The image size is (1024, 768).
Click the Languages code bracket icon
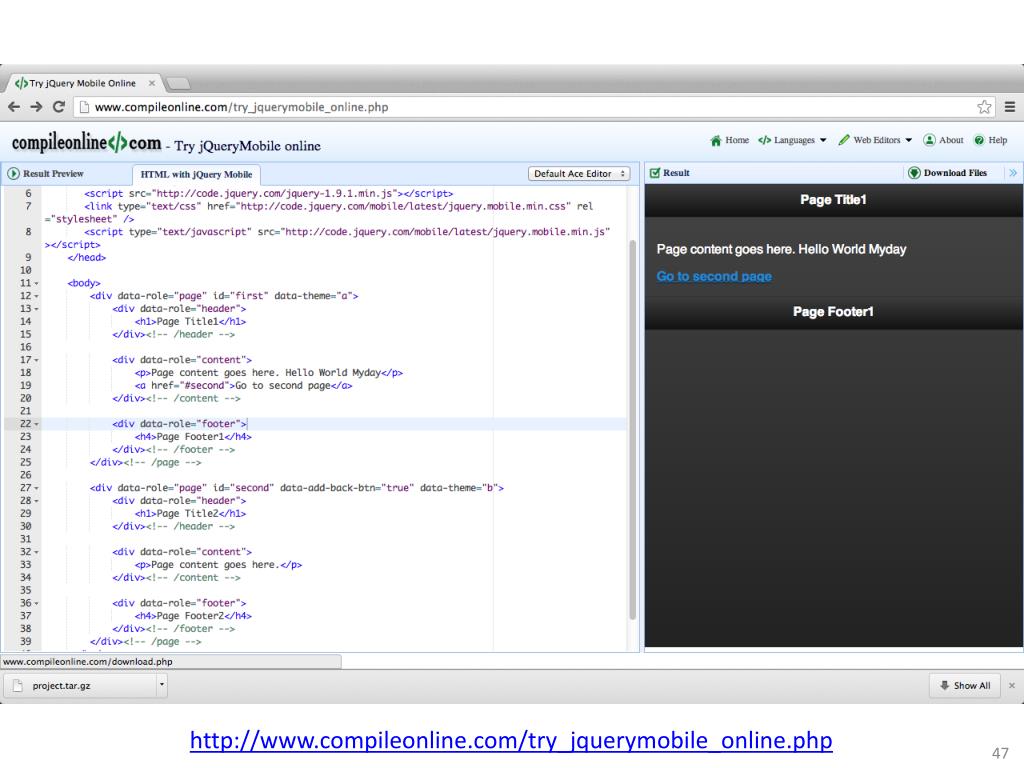click(765, 140)
